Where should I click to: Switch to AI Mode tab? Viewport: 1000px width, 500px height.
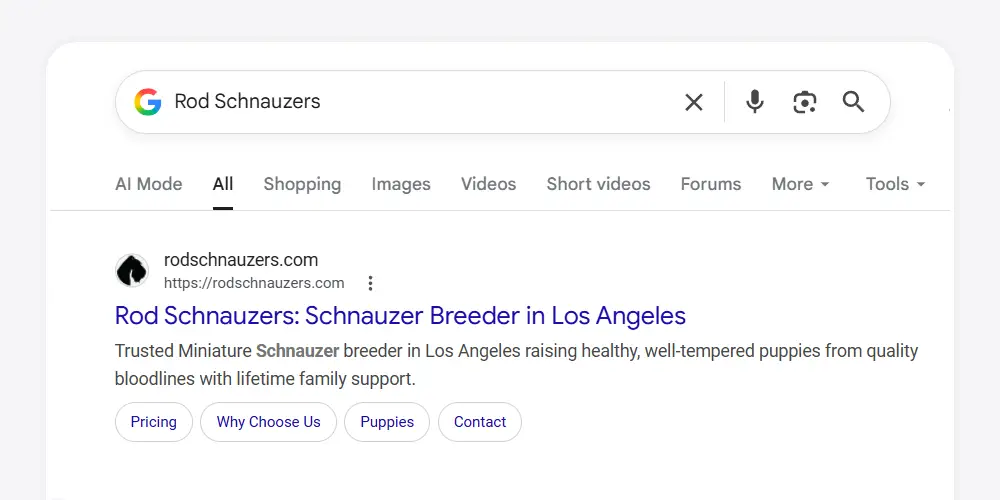pyautogui.click(x=149, y=184)
